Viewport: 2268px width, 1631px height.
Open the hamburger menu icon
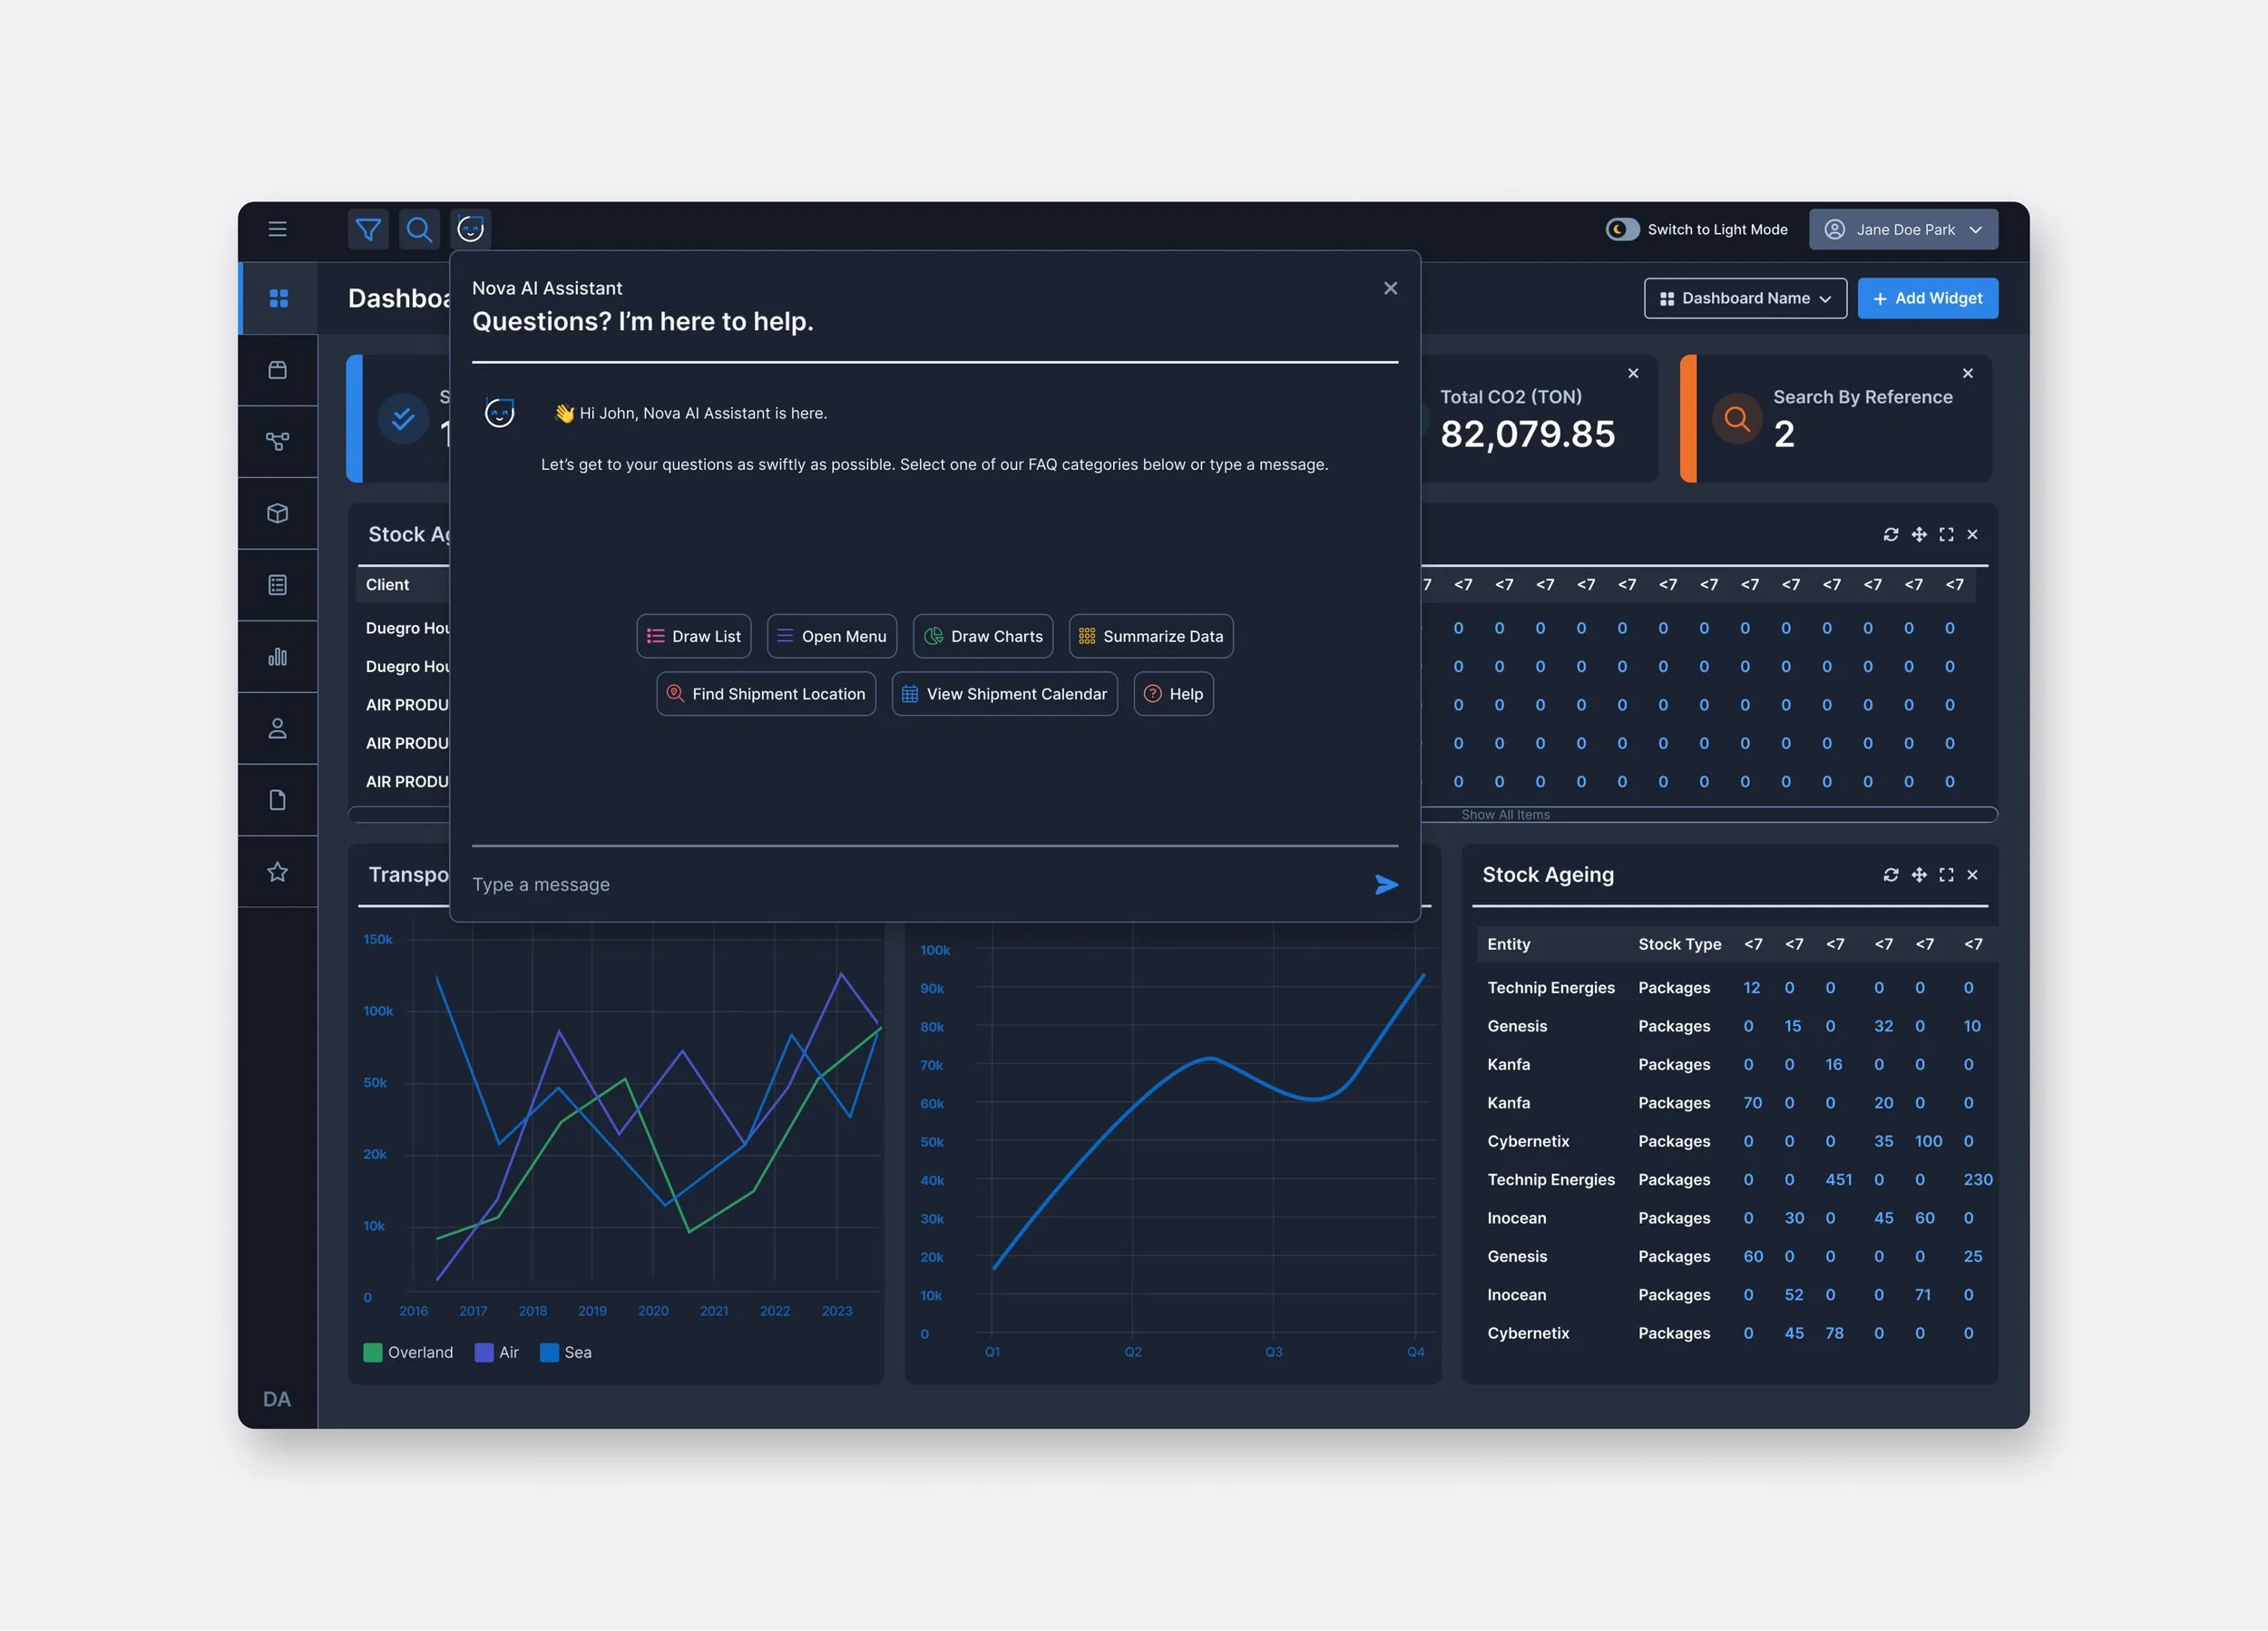point(277,229)
